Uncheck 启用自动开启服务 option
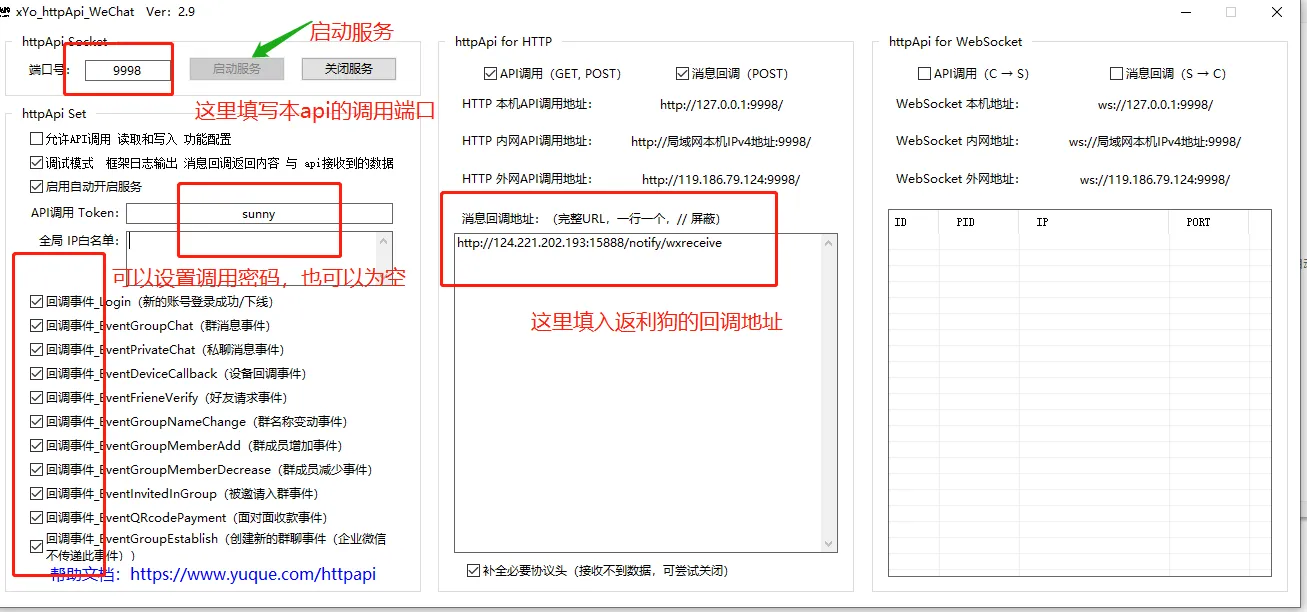Image resolution: width=1307 pixels, height=612 pixels. coord(37,186)
